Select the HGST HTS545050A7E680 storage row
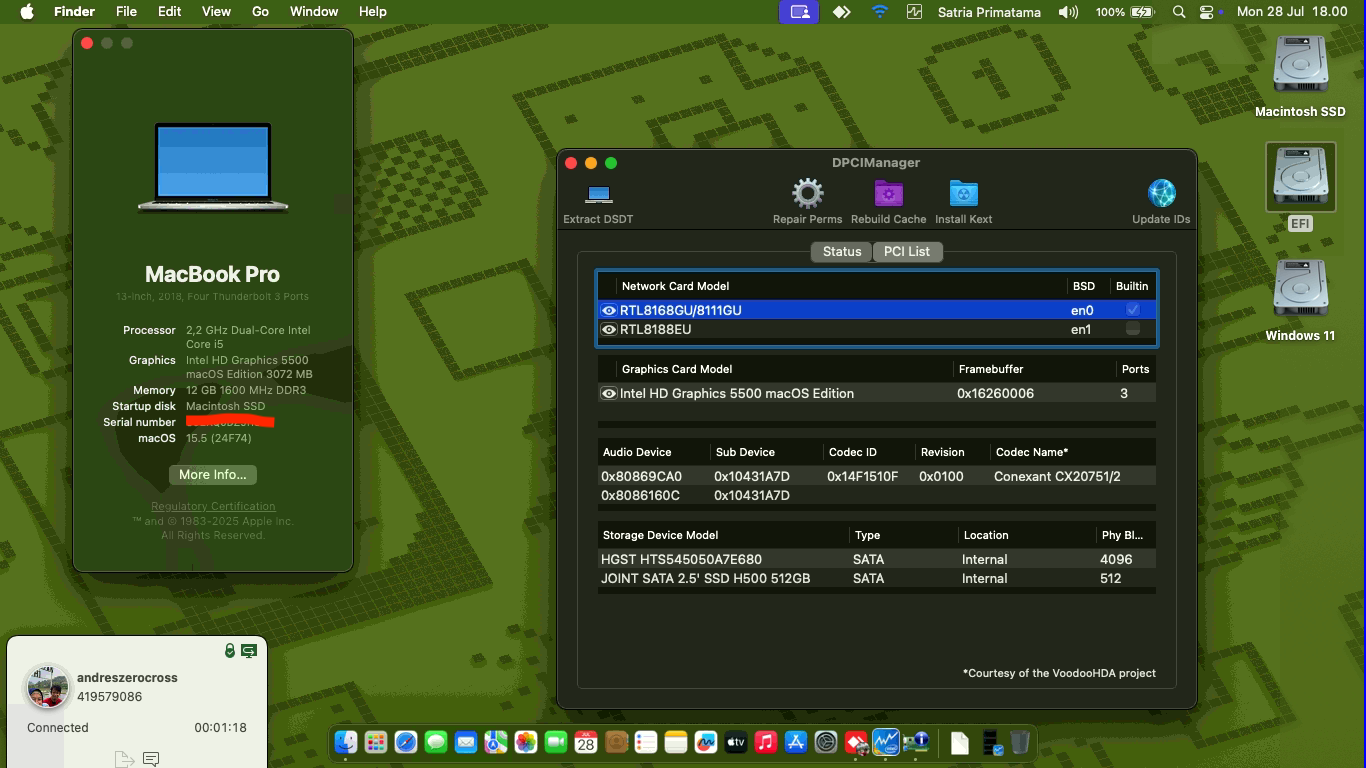1366x768 pixels. [722, 559]
